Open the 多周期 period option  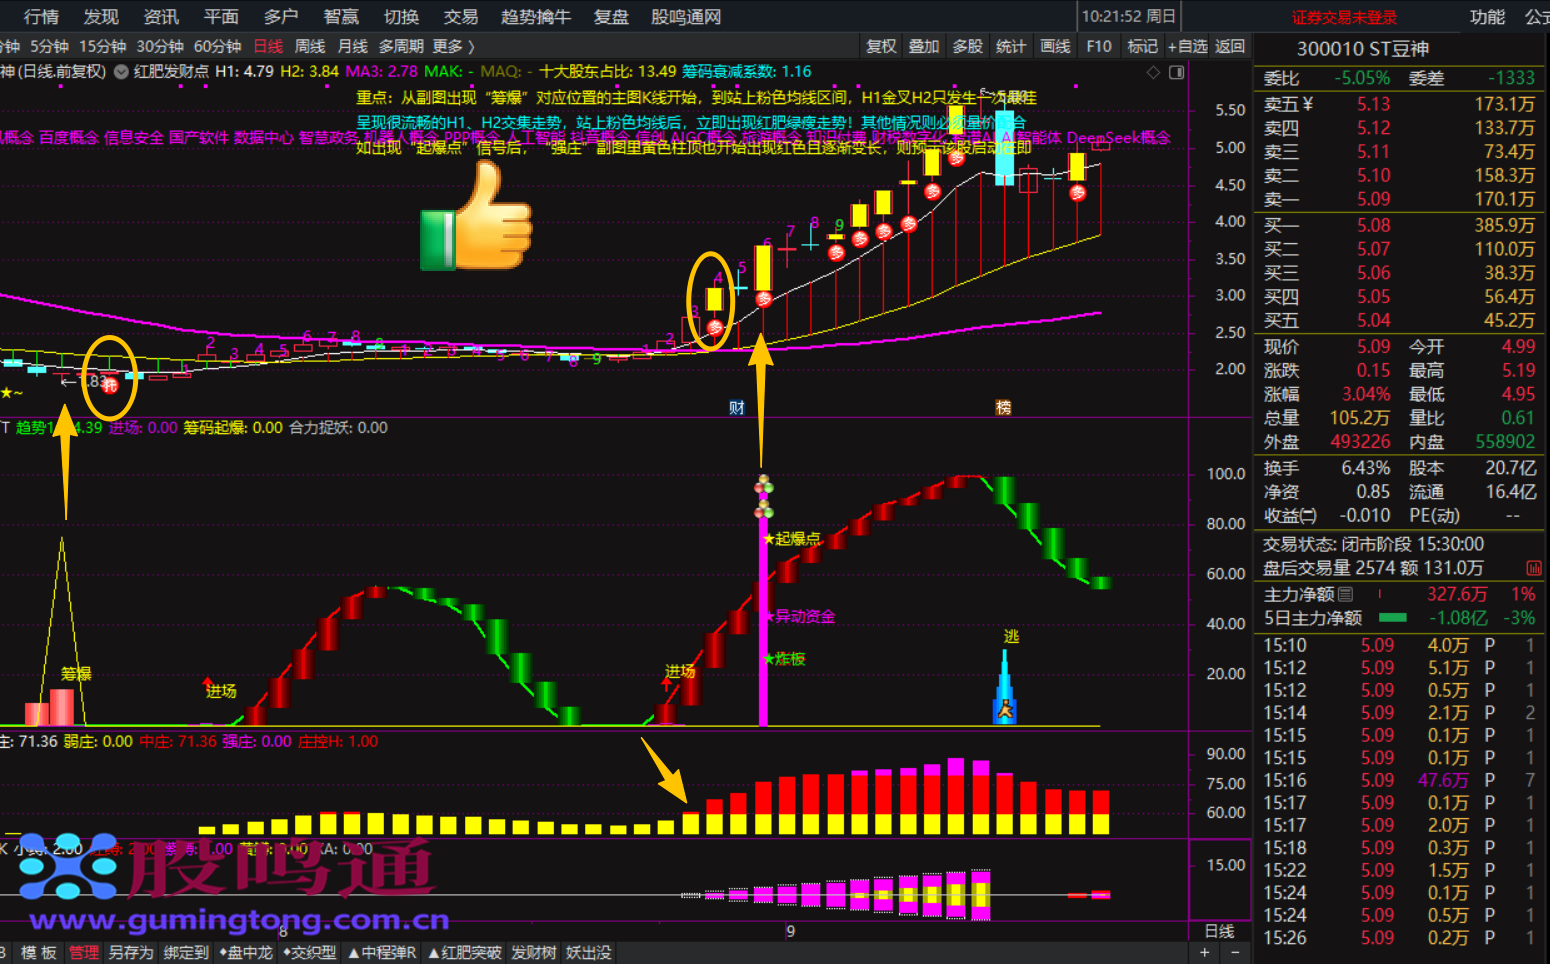[401, 46]
